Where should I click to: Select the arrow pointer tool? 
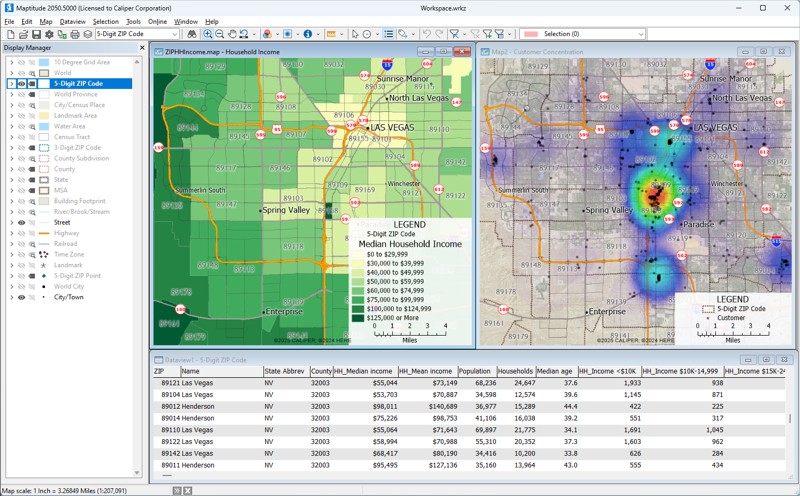tap(355, 34)
